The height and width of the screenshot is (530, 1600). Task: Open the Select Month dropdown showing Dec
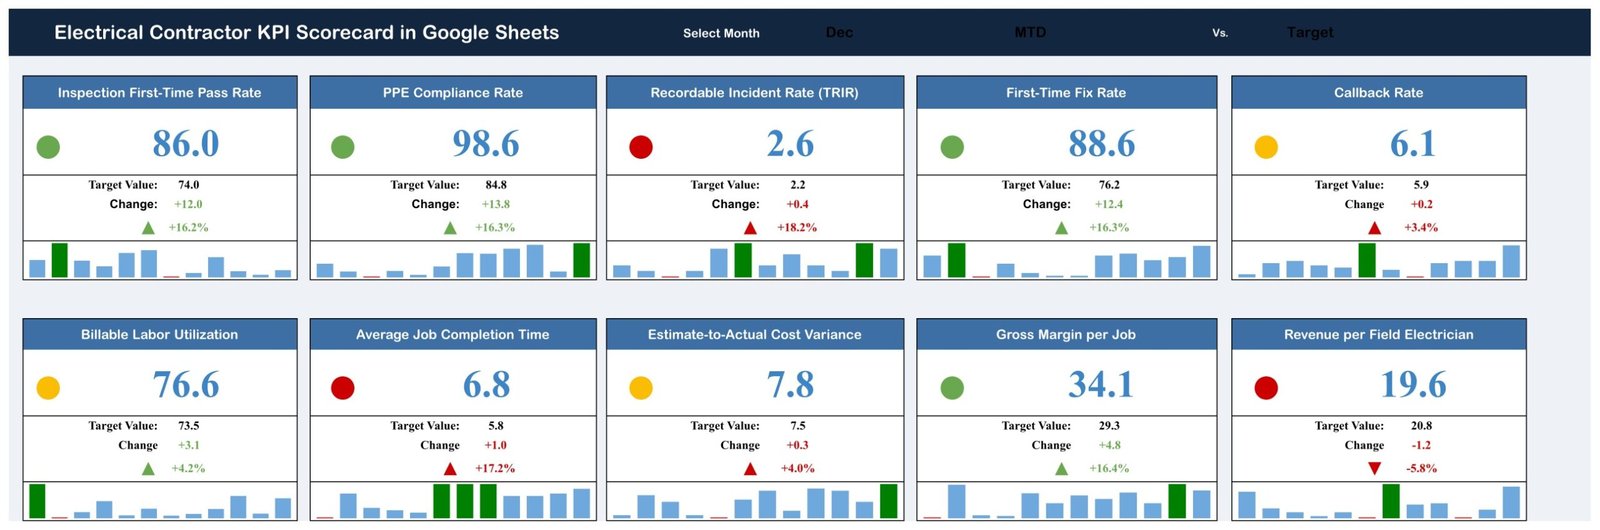point(840,33)
